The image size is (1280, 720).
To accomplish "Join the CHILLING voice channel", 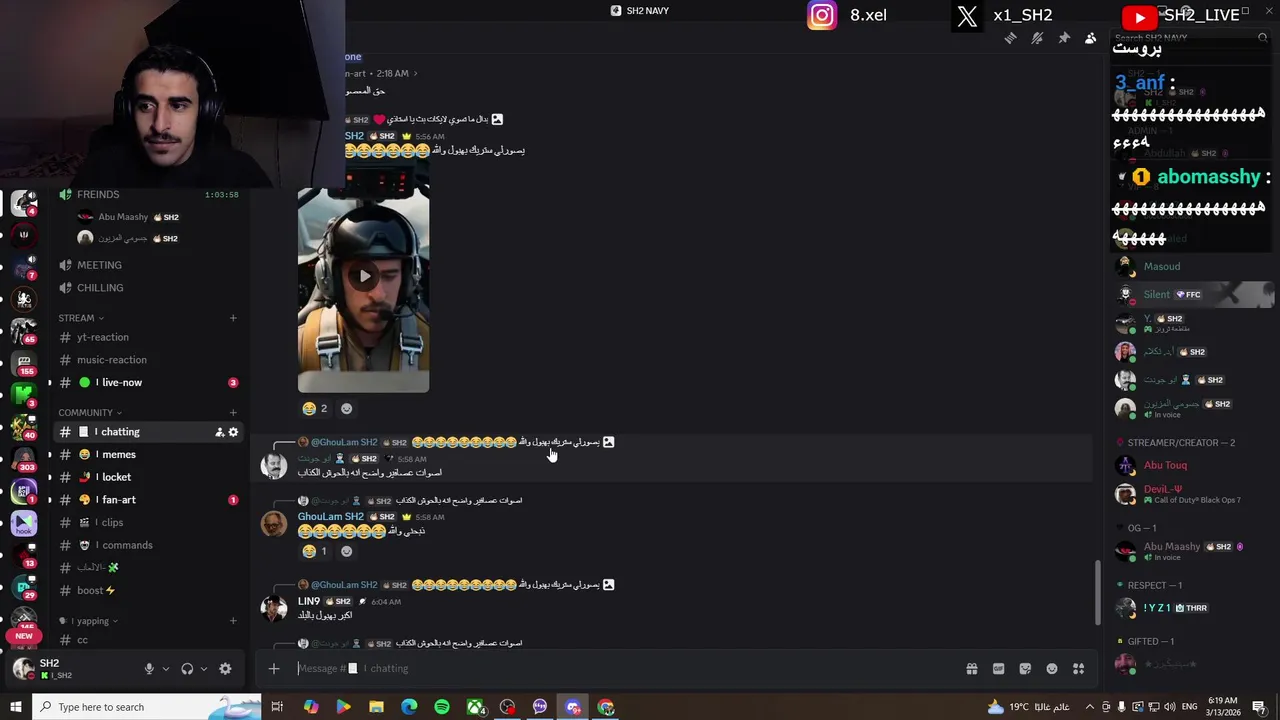I will pyautogui.click(x=148, y=288).
